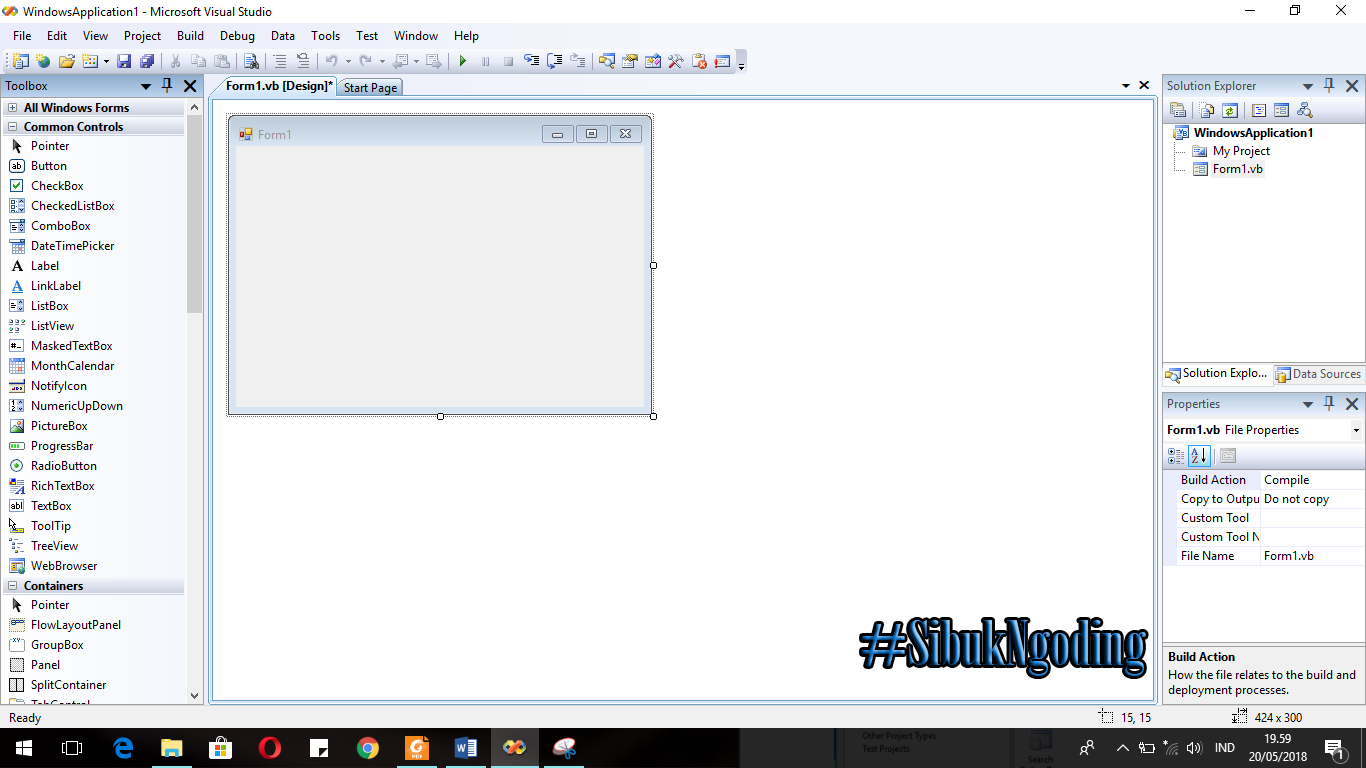Open the Debug menu
1366x768 pixels.
pyautogui.click(x=237, y=35)
